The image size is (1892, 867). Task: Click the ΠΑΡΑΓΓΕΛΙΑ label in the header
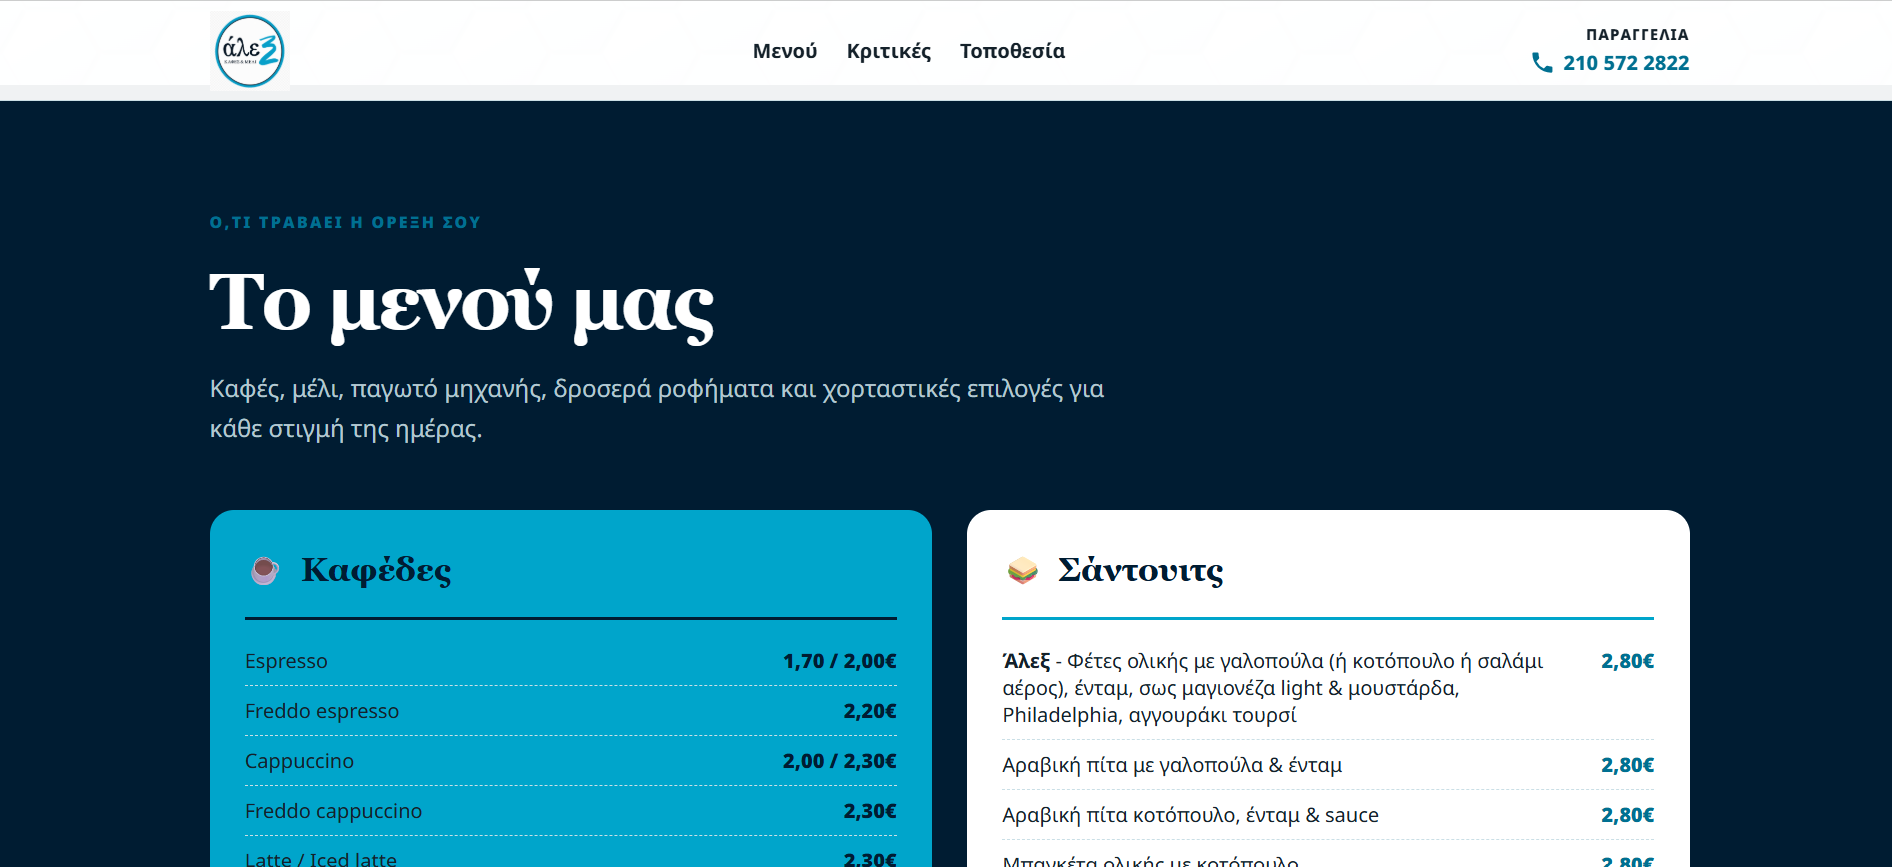pos(1637,35)
